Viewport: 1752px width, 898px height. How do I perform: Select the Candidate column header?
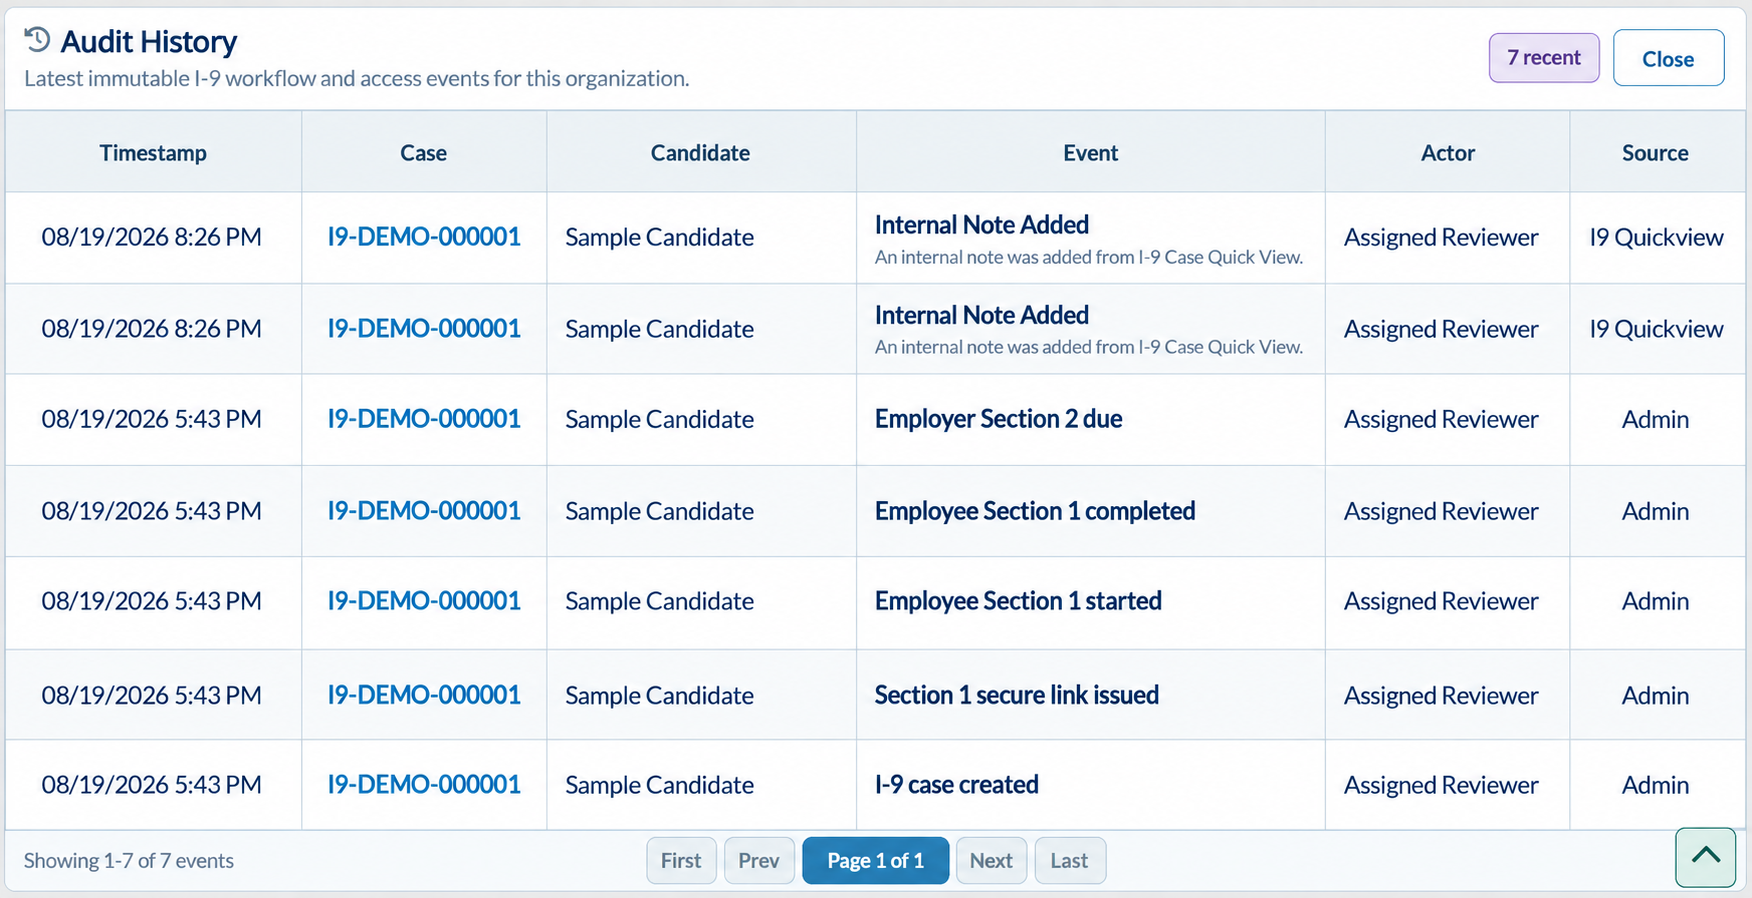(x=700, y=153)
